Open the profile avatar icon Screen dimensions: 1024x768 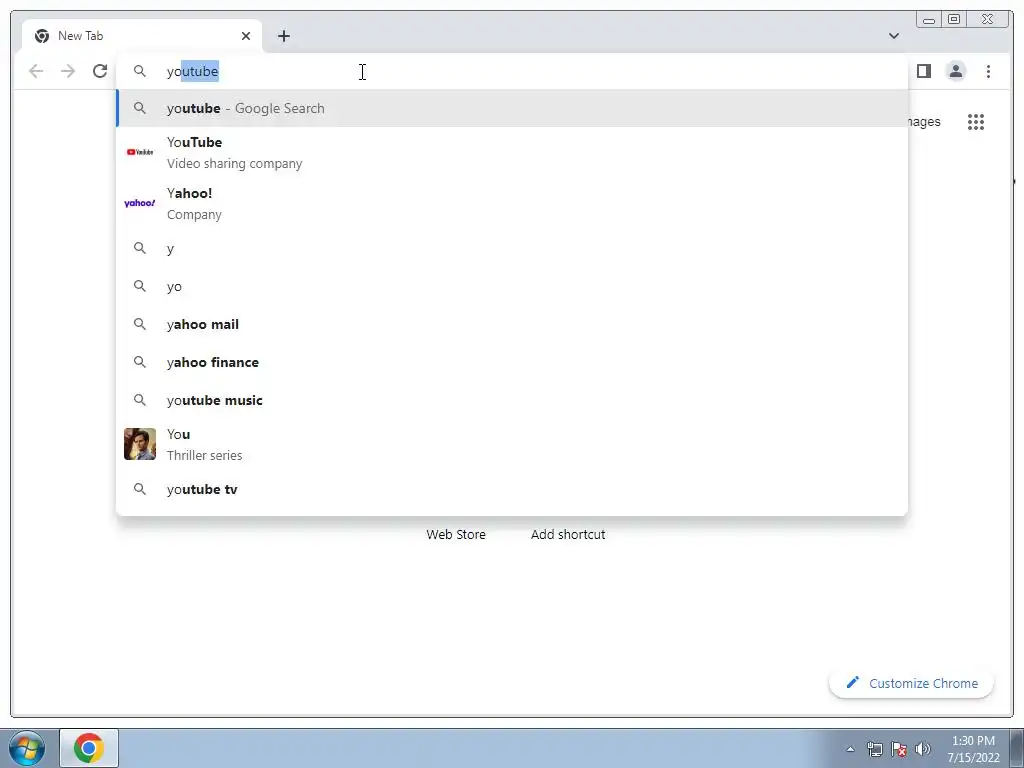coord(955,71)
